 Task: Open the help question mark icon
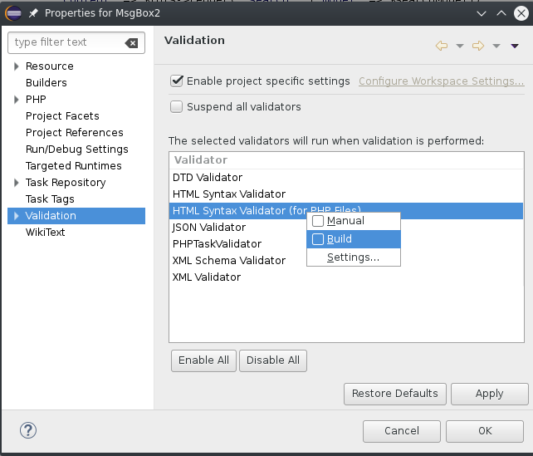click(x=28, y=430)
